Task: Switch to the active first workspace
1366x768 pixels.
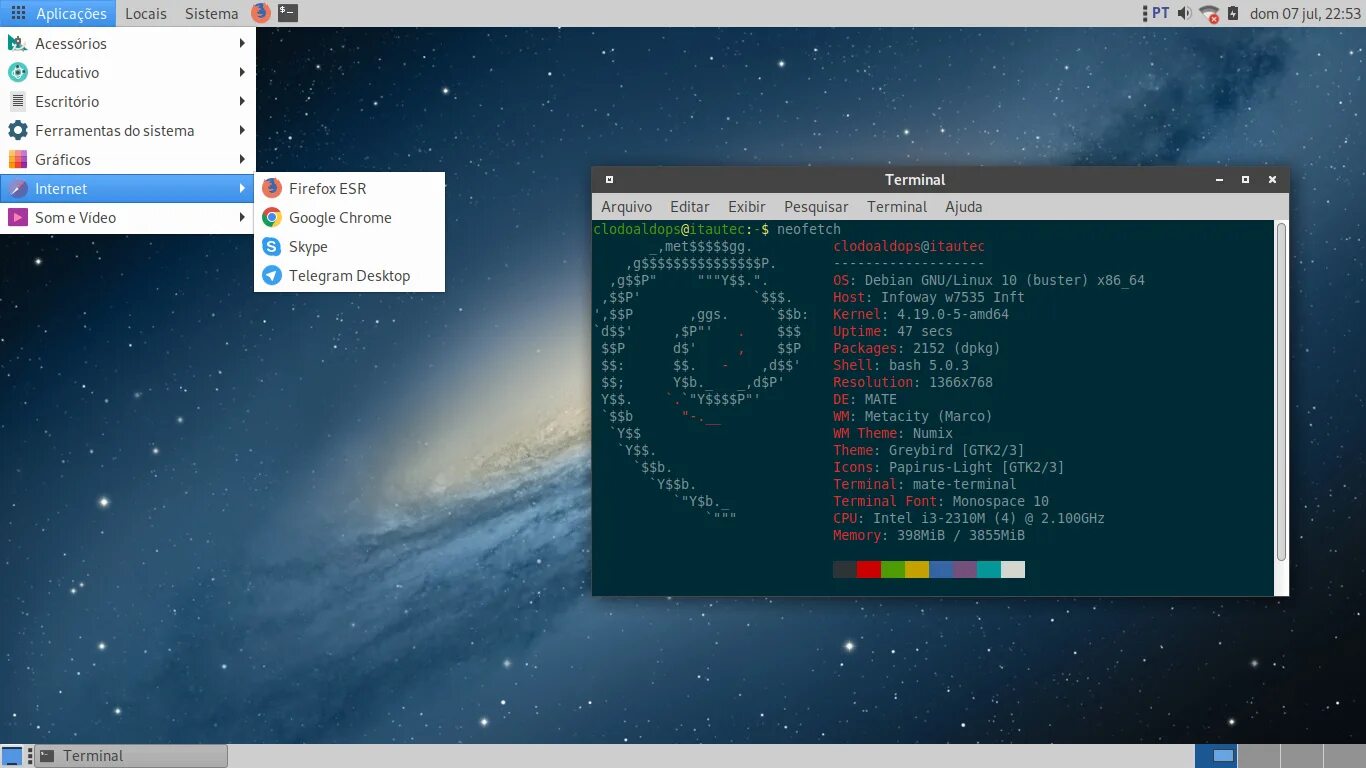Action: [x=1218, y=756]
